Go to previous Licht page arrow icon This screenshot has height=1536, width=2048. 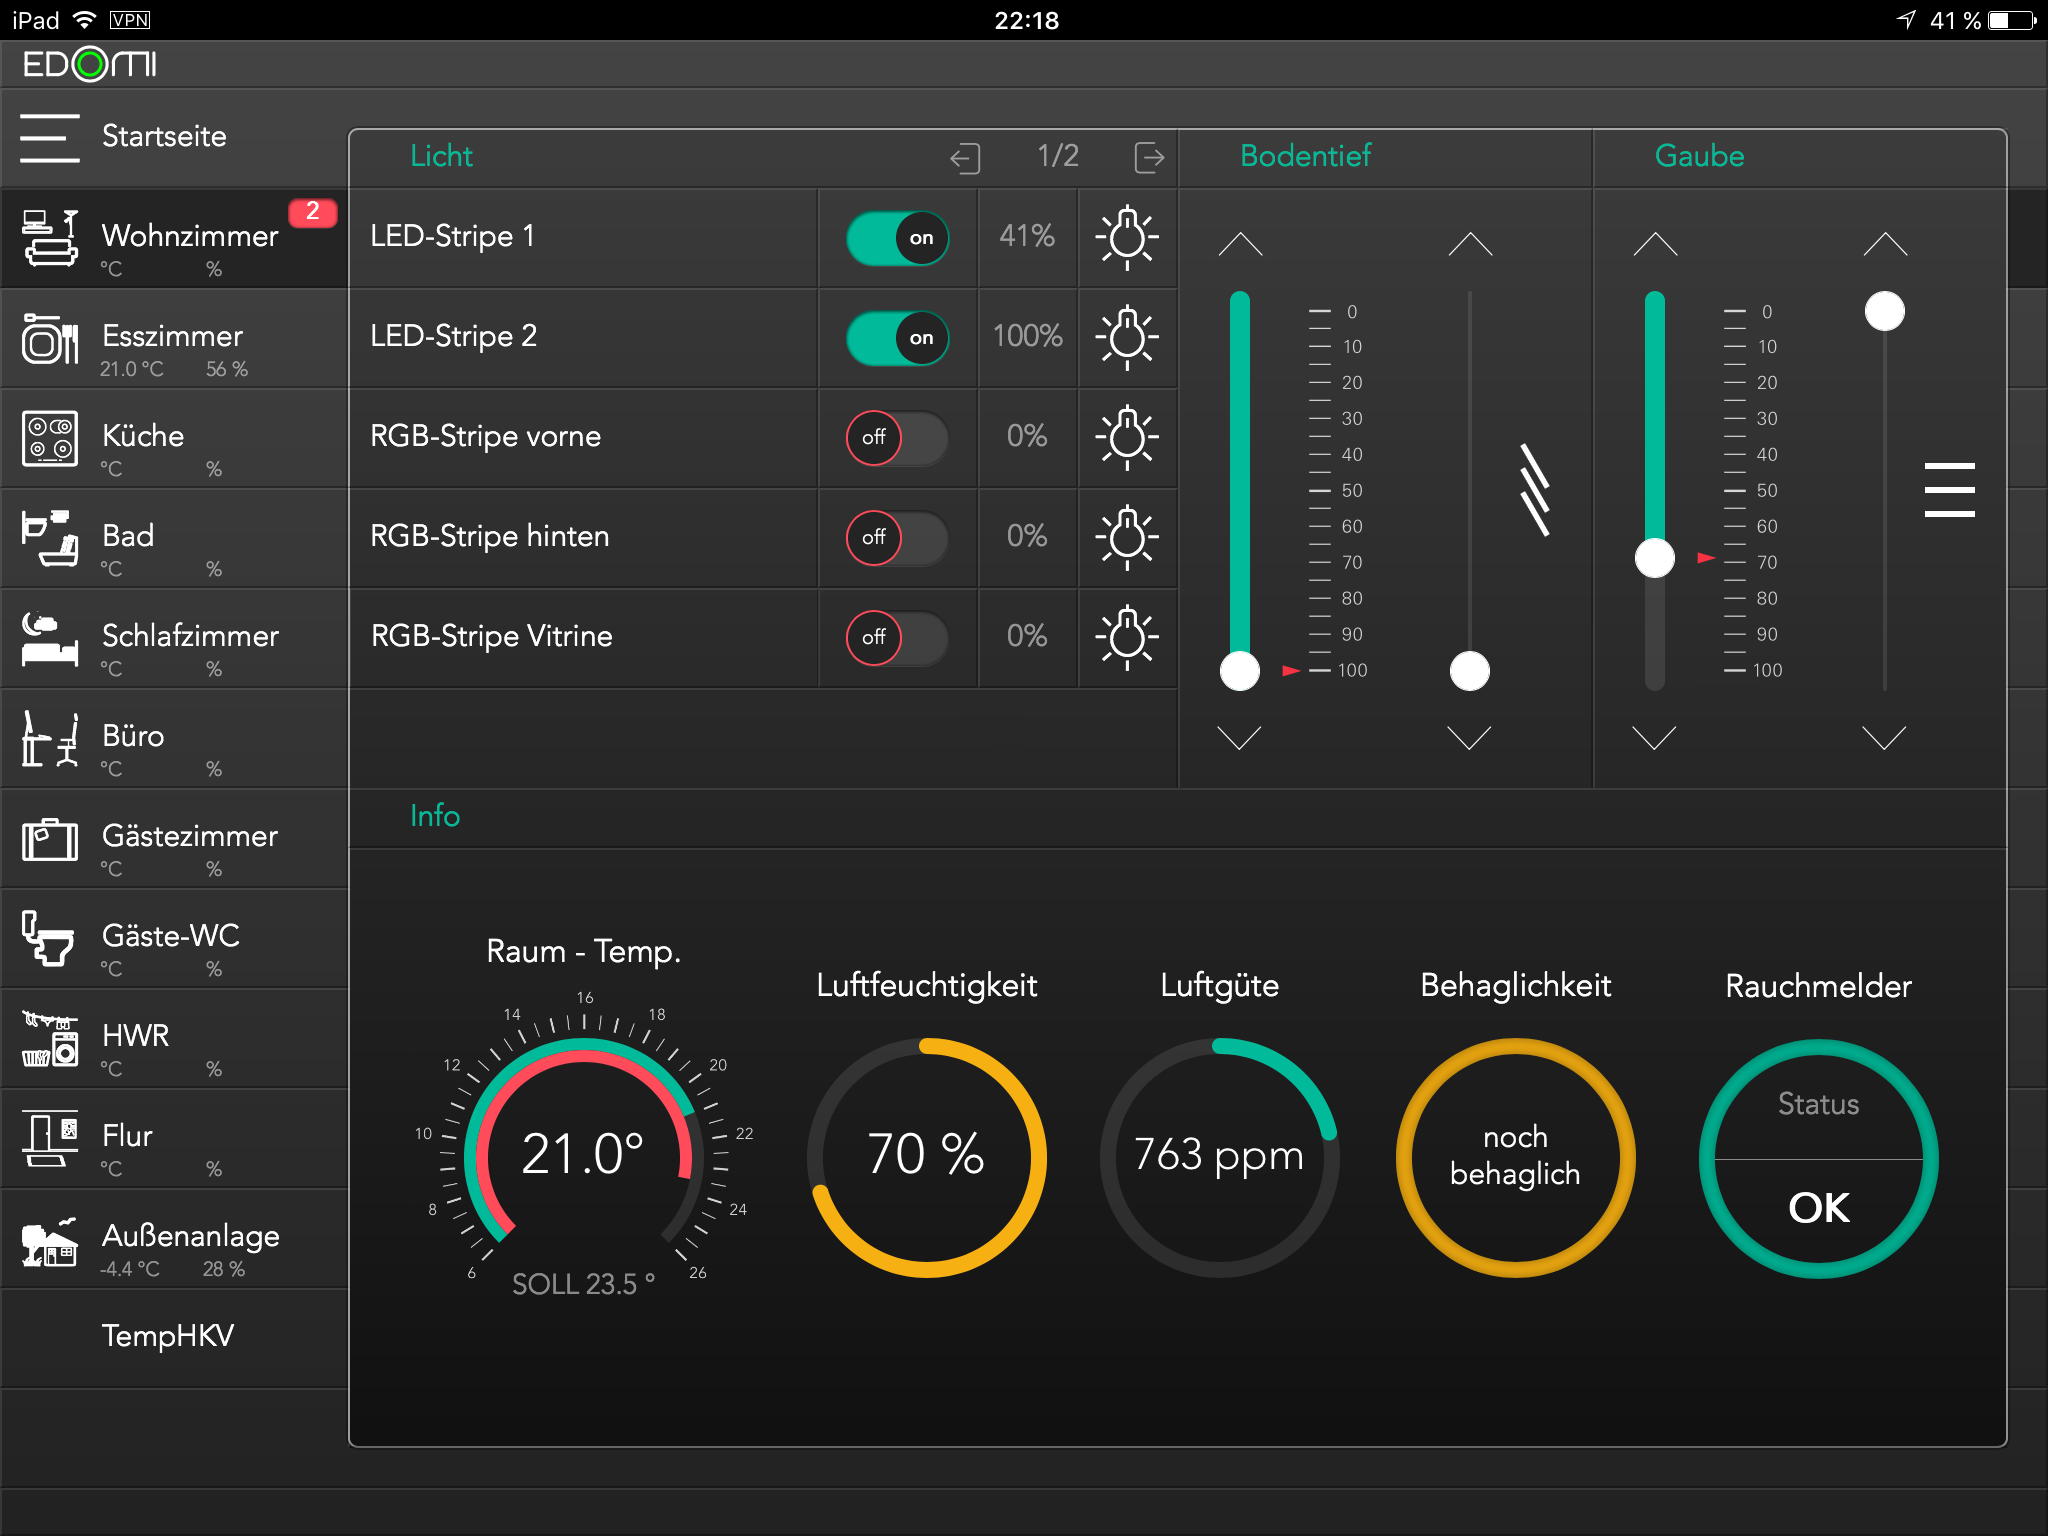(x=965, y=157)
